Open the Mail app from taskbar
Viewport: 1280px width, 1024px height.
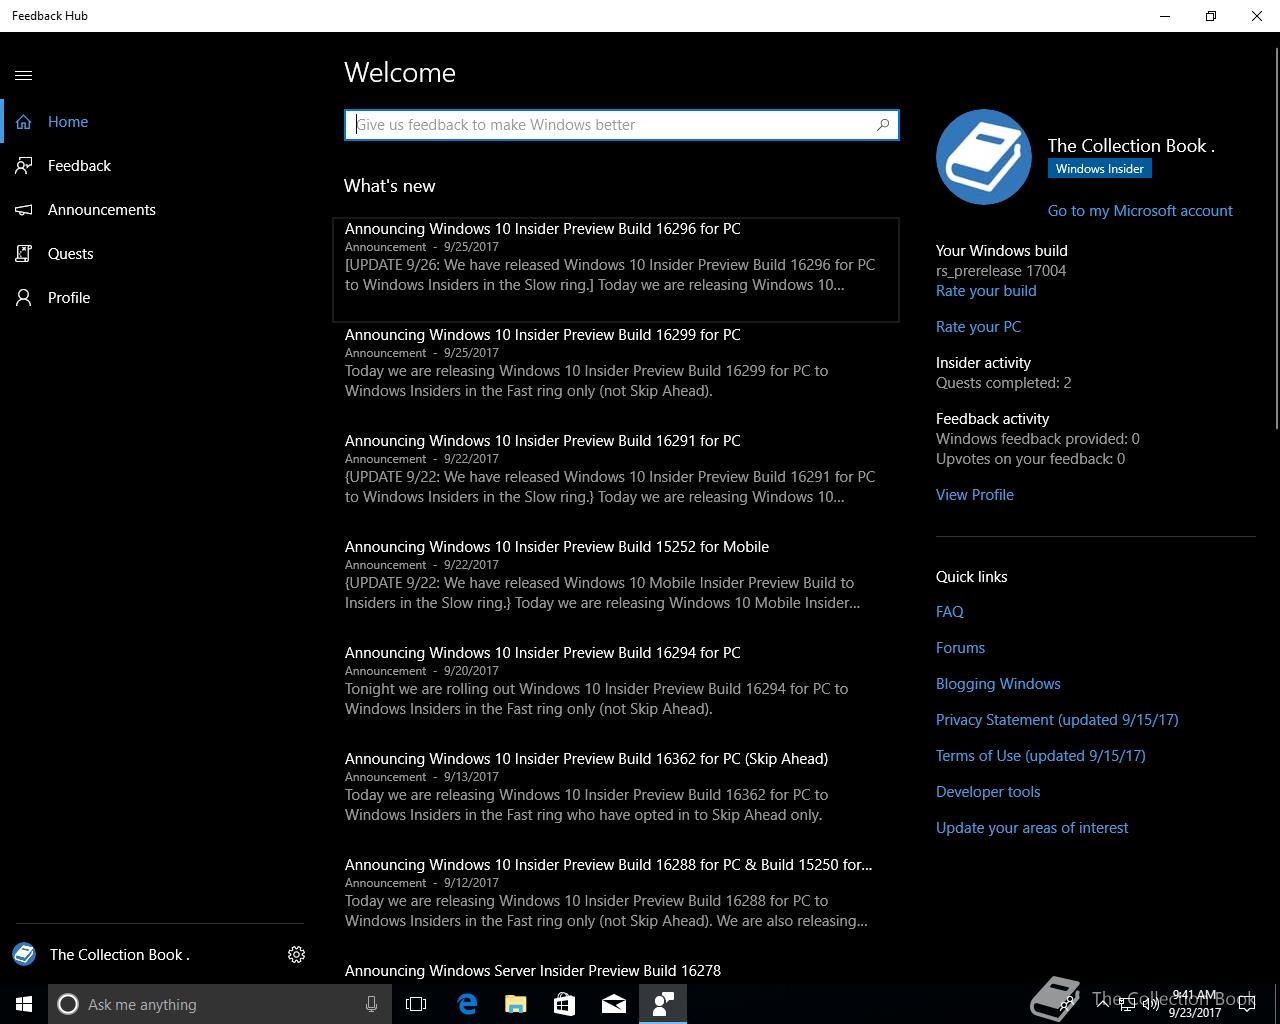(614, 1004)
